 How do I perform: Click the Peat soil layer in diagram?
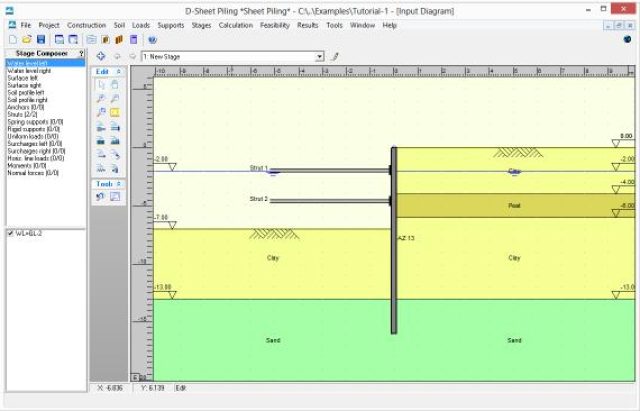513,205
